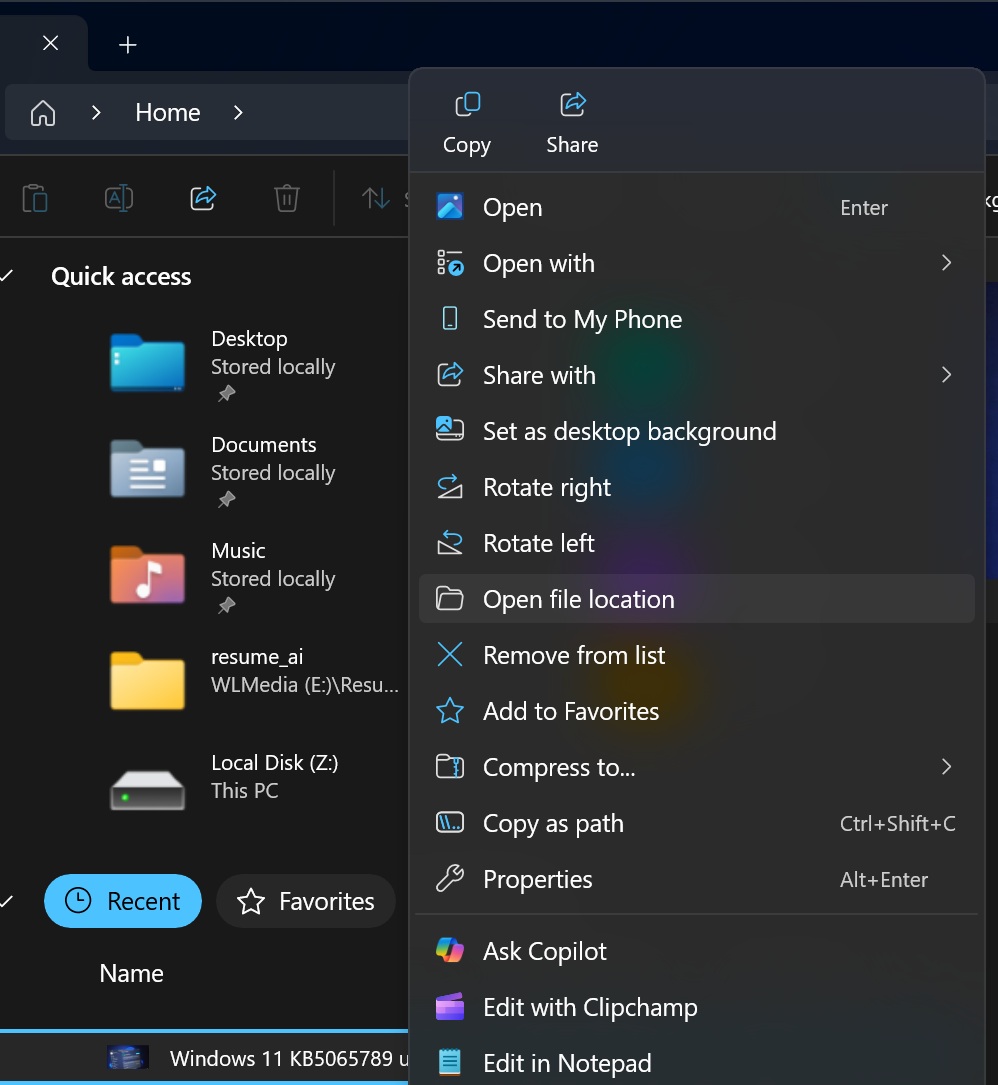The width and height of the screenshot is (998, 1085).
Task: Open Properties from the context menu
Action: (x=537, y=879)
